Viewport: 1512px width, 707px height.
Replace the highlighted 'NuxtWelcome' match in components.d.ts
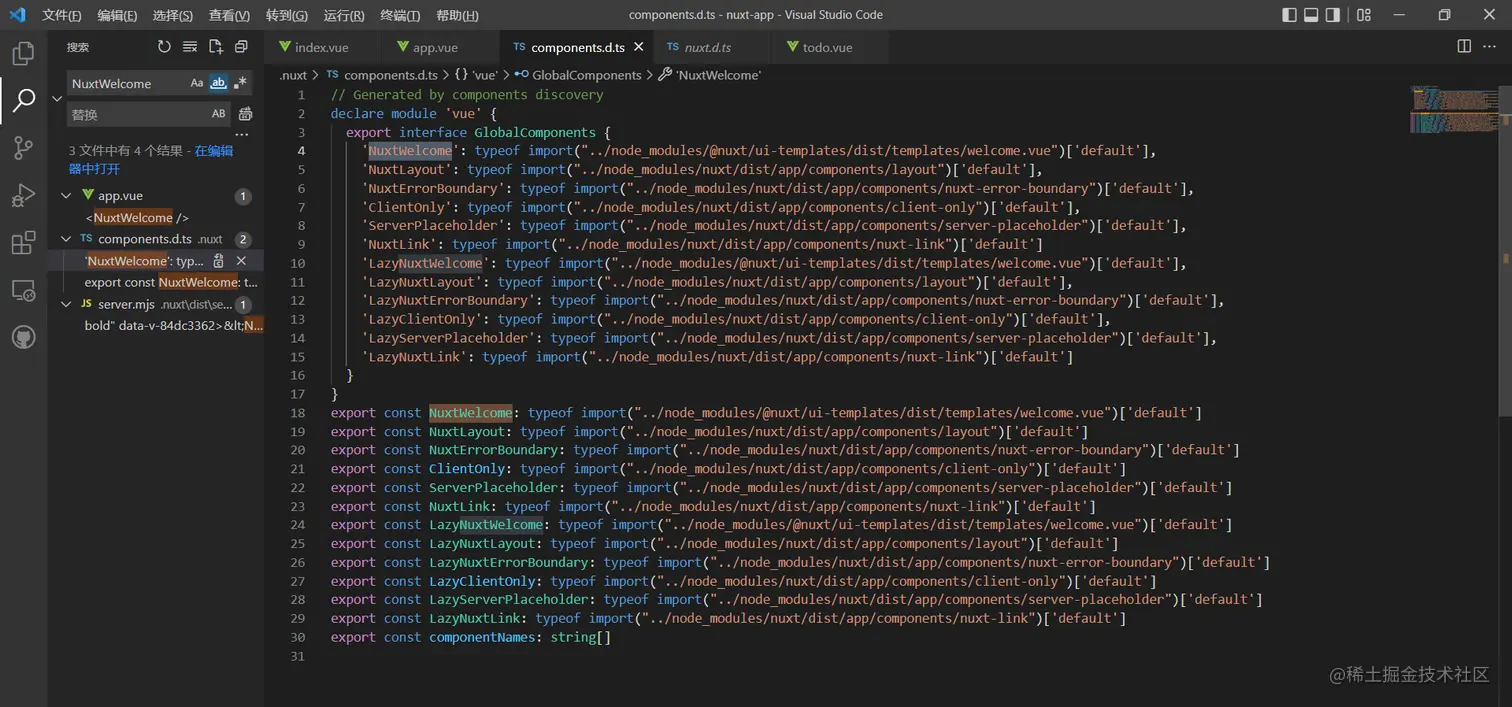coord(219,261)
